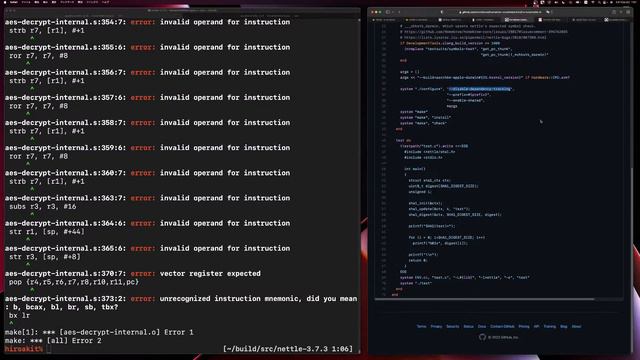This screenshot has width=640, height=360.
Task: Click the 'make: *** [all] Error 2' line
Action: click(x=53, y=340)
